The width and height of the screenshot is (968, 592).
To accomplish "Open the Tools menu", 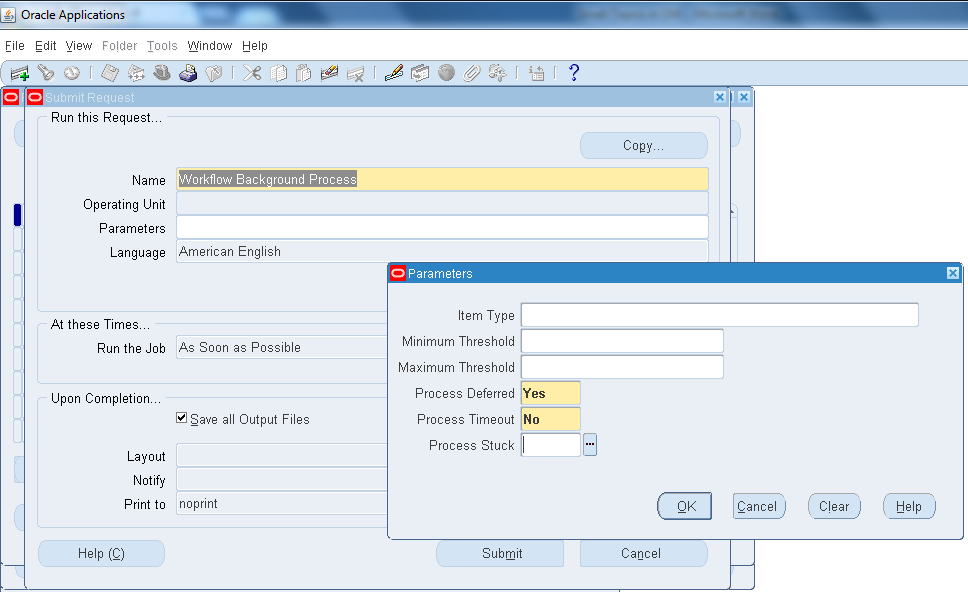I will point(162,46).
